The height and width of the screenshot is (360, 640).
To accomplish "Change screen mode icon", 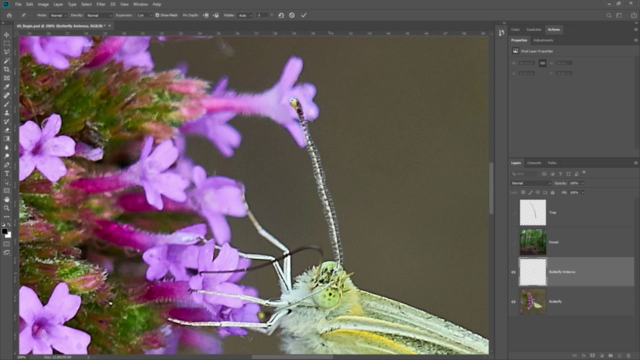I will pyautogui.click(x=7, y=253).
